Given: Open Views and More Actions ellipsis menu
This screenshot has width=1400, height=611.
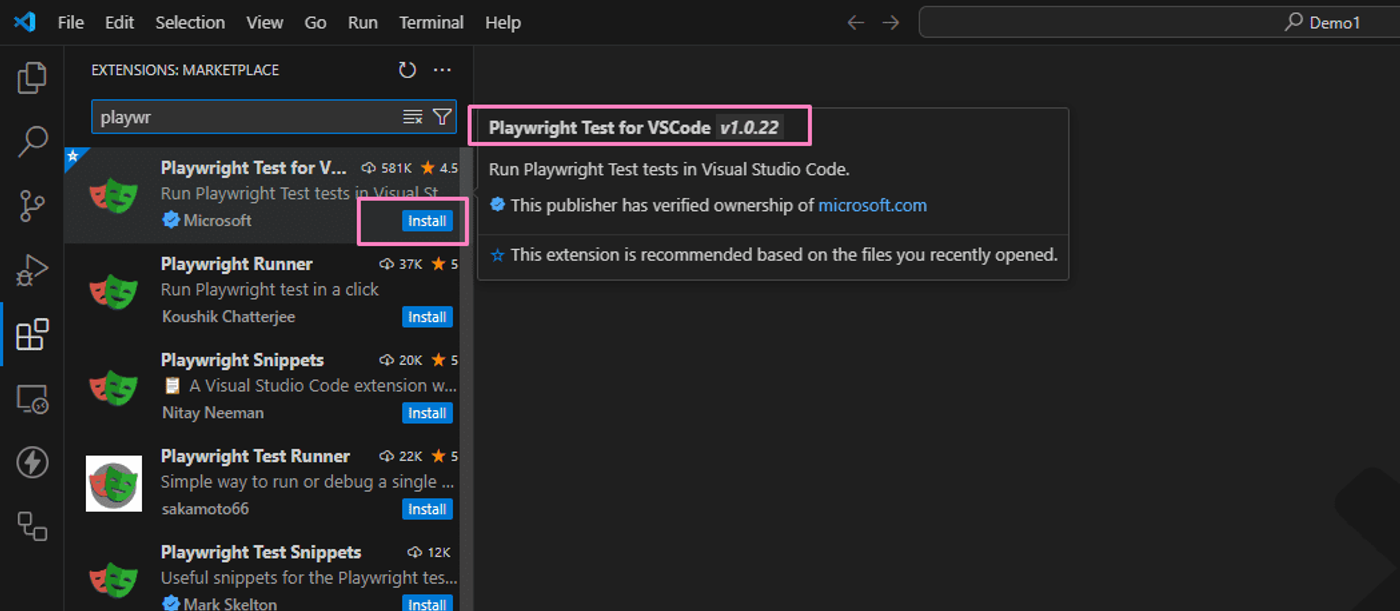Looking at the screenshot, I should (442, 70).
